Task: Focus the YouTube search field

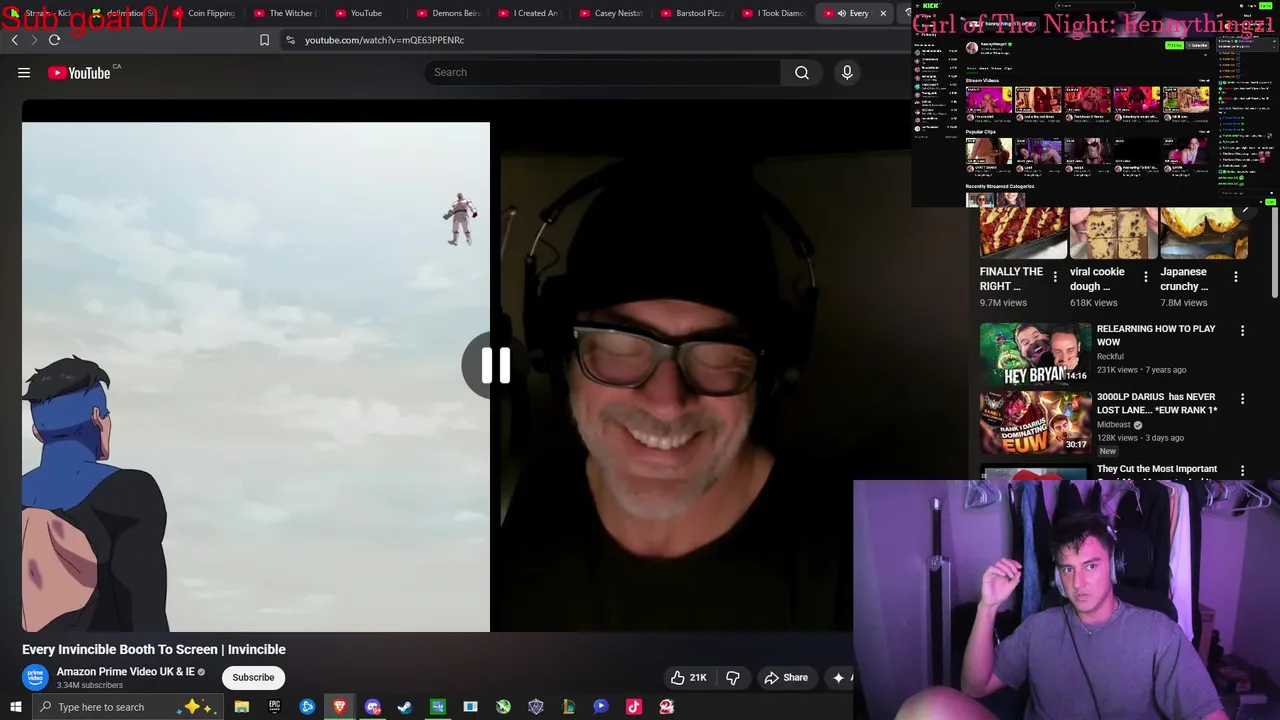Action: pyautogui.click(x=603, y=72)
